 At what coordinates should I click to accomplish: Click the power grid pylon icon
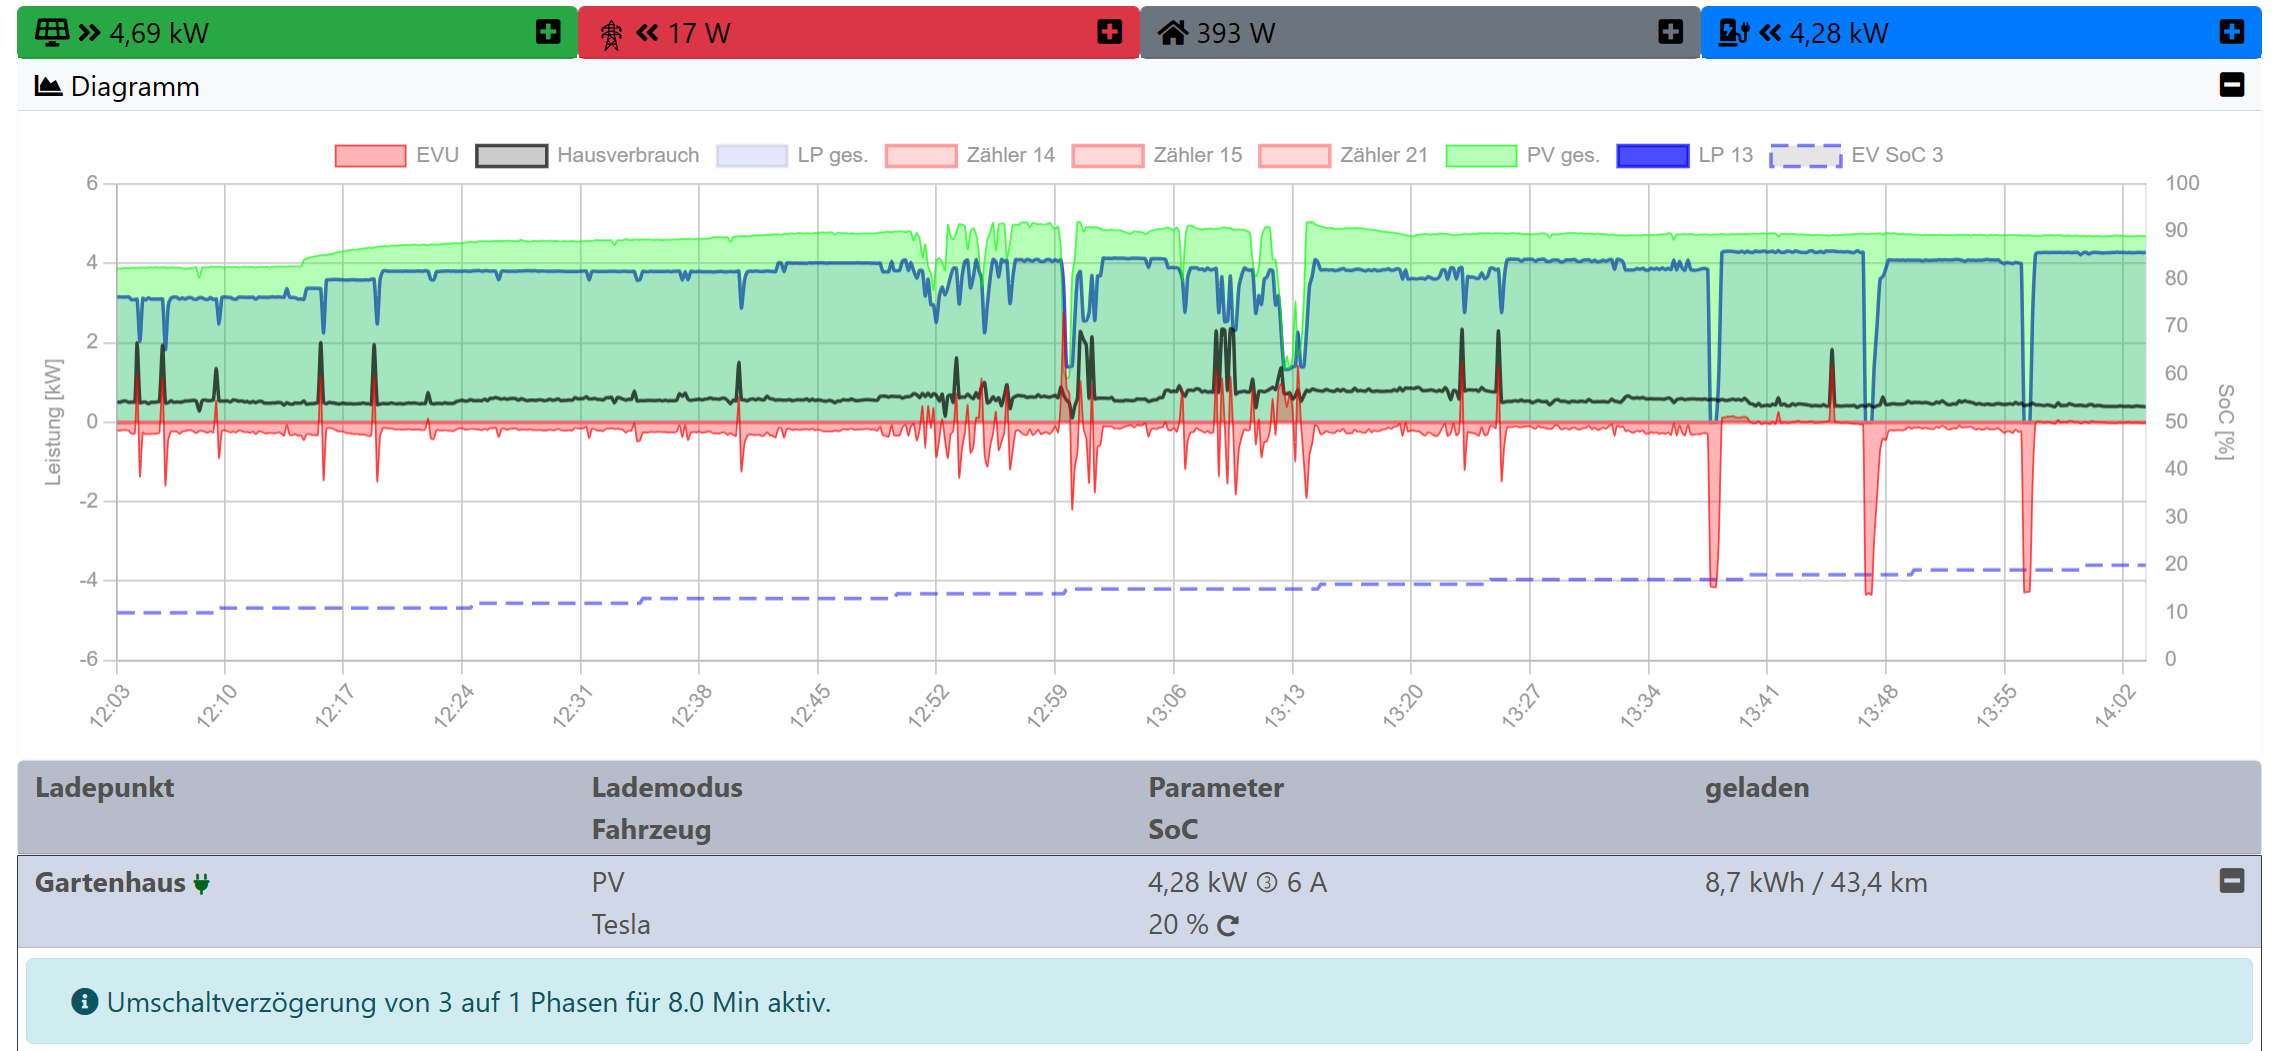pos(611,34)
